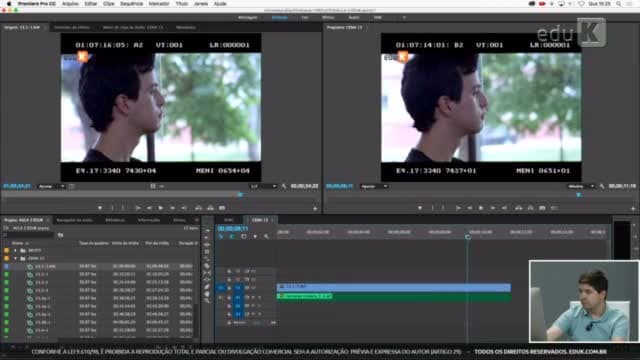Select the Rate Stretch tool
The width and height of the screenshot is (640, 360).
(x=207, y=258)
